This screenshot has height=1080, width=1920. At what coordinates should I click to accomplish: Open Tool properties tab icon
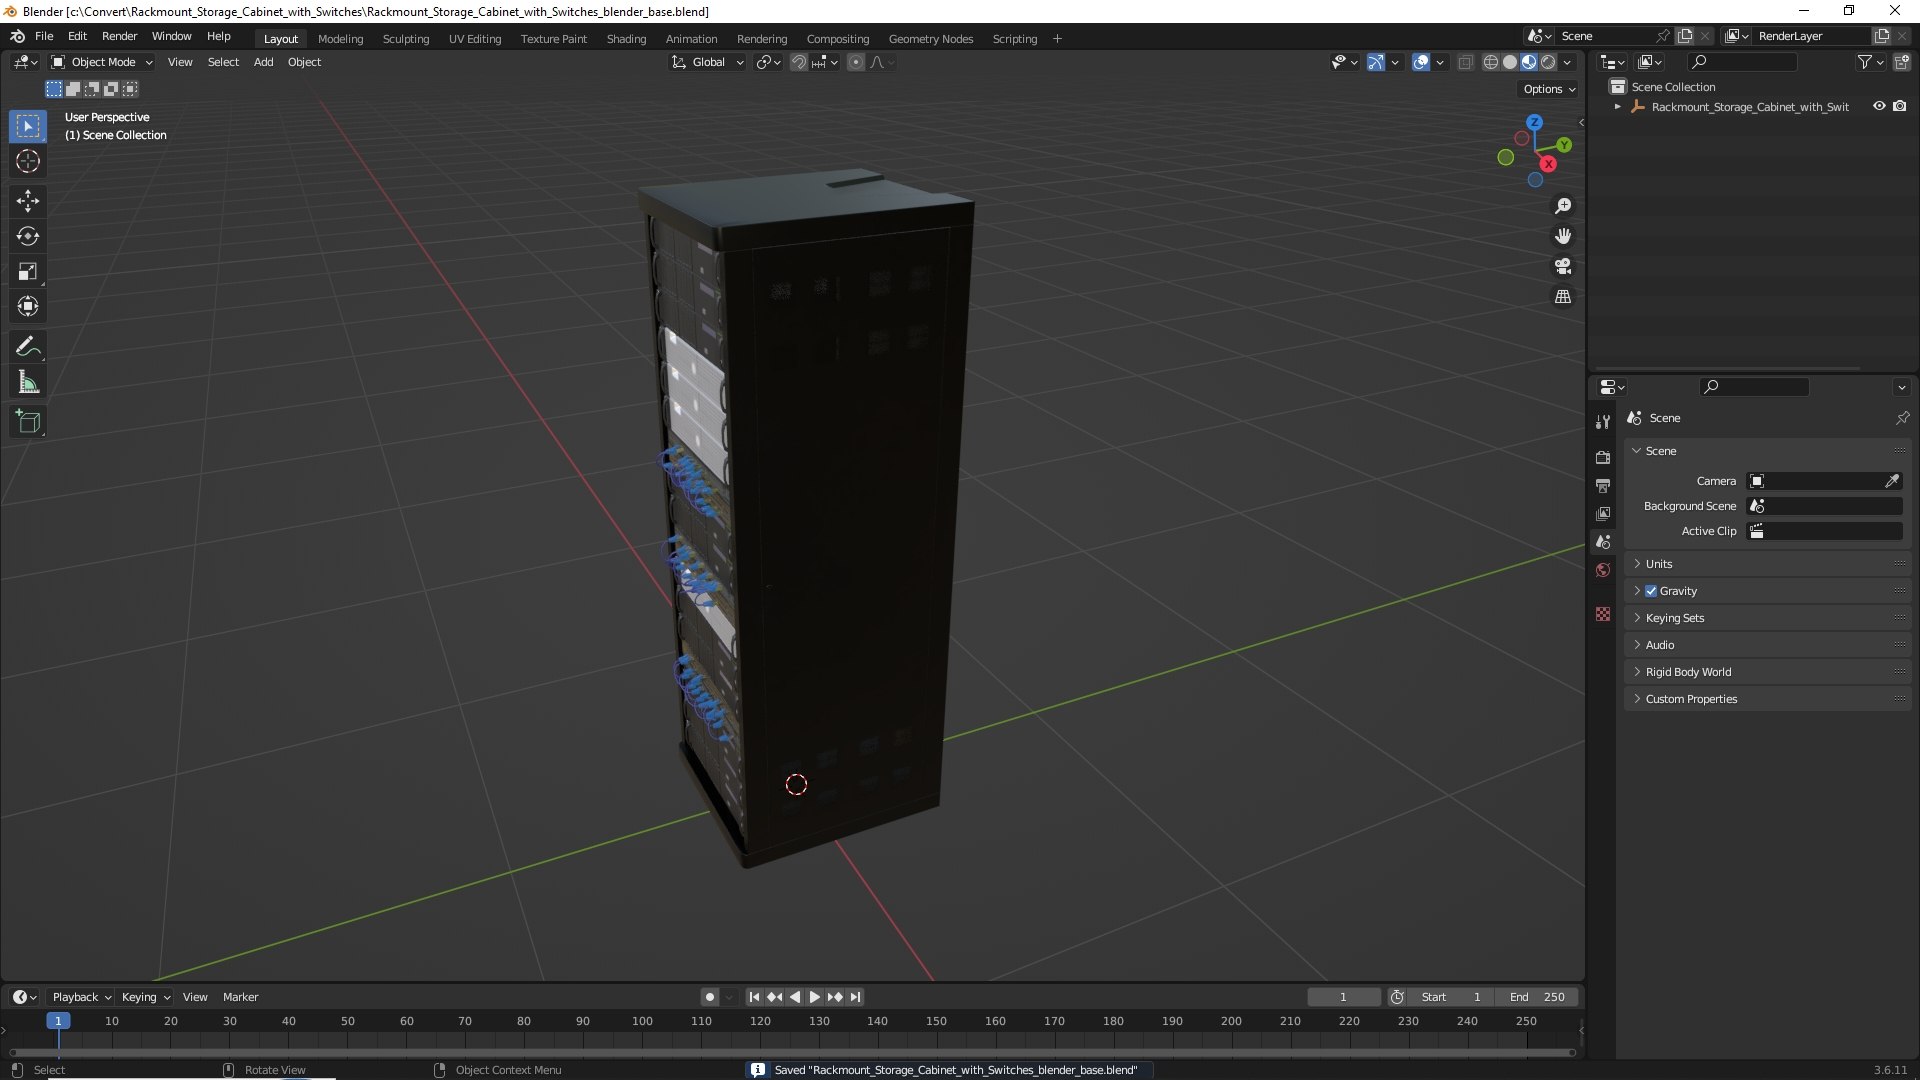pos(1603,422)
